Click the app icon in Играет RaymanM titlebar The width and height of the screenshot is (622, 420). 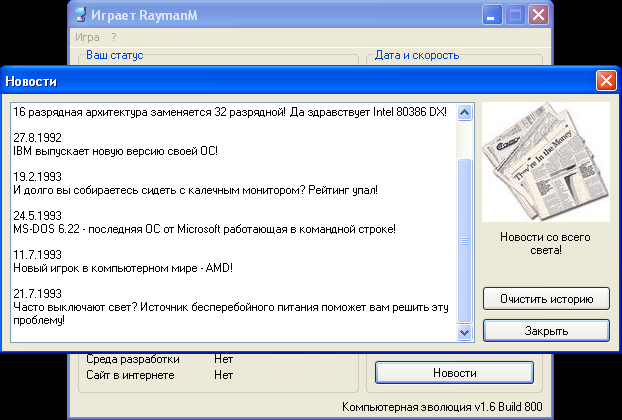[x=81, y=15]
